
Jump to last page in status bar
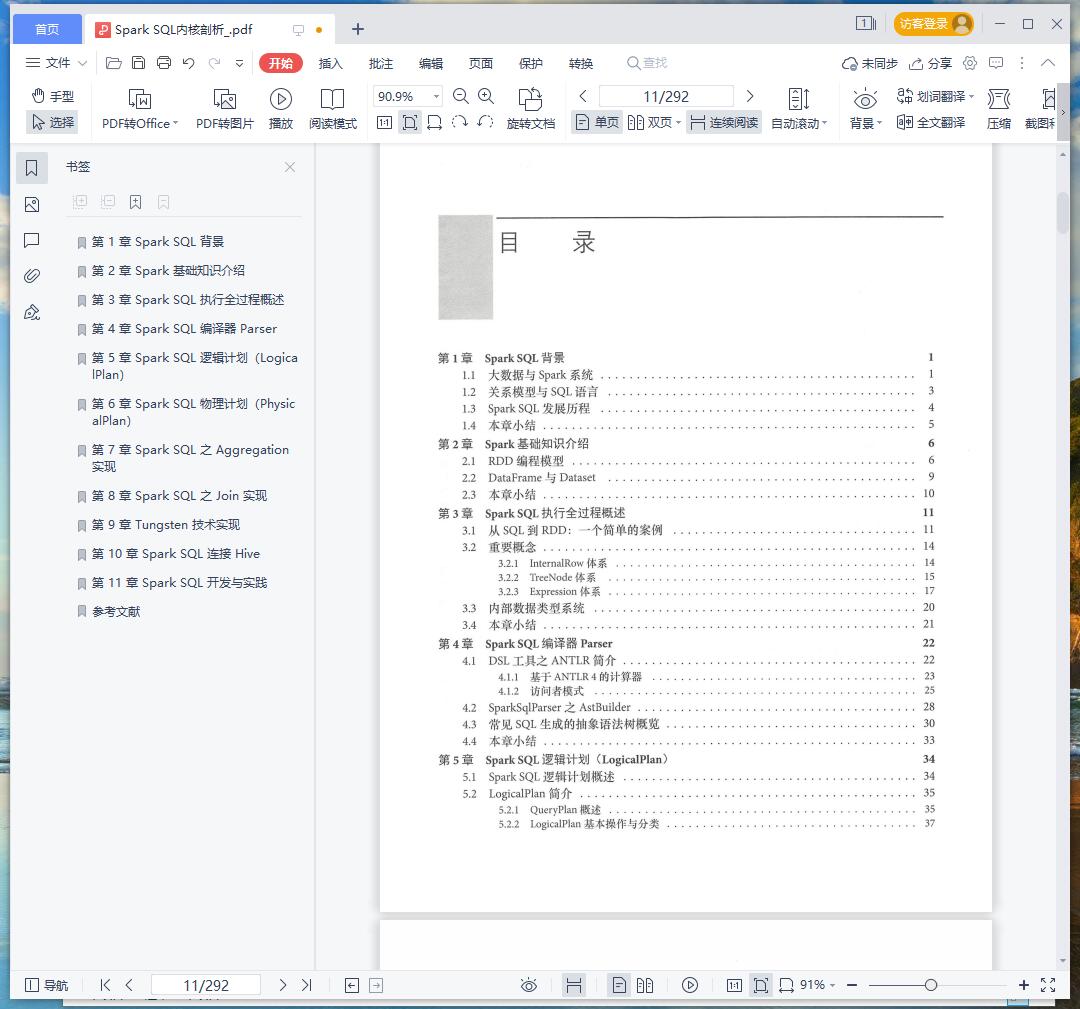[x=307, y=985]
